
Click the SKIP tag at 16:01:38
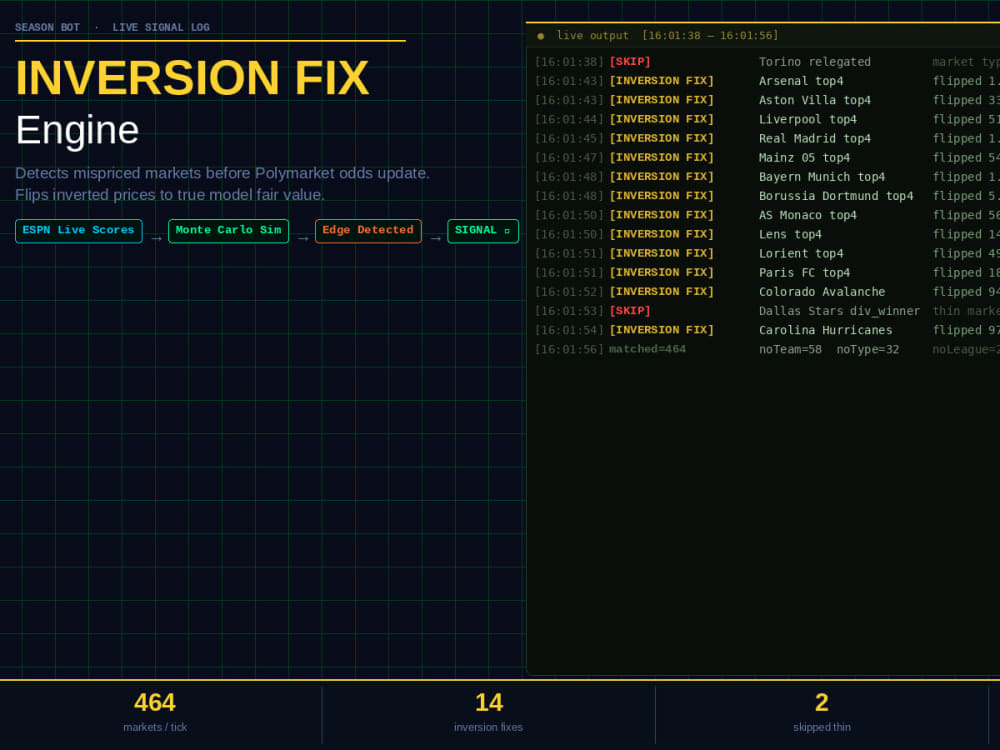coord(630,62)
